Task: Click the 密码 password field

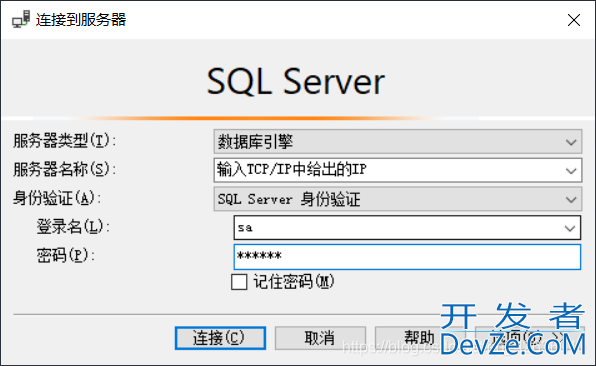Action: click(x=407, y=257)
